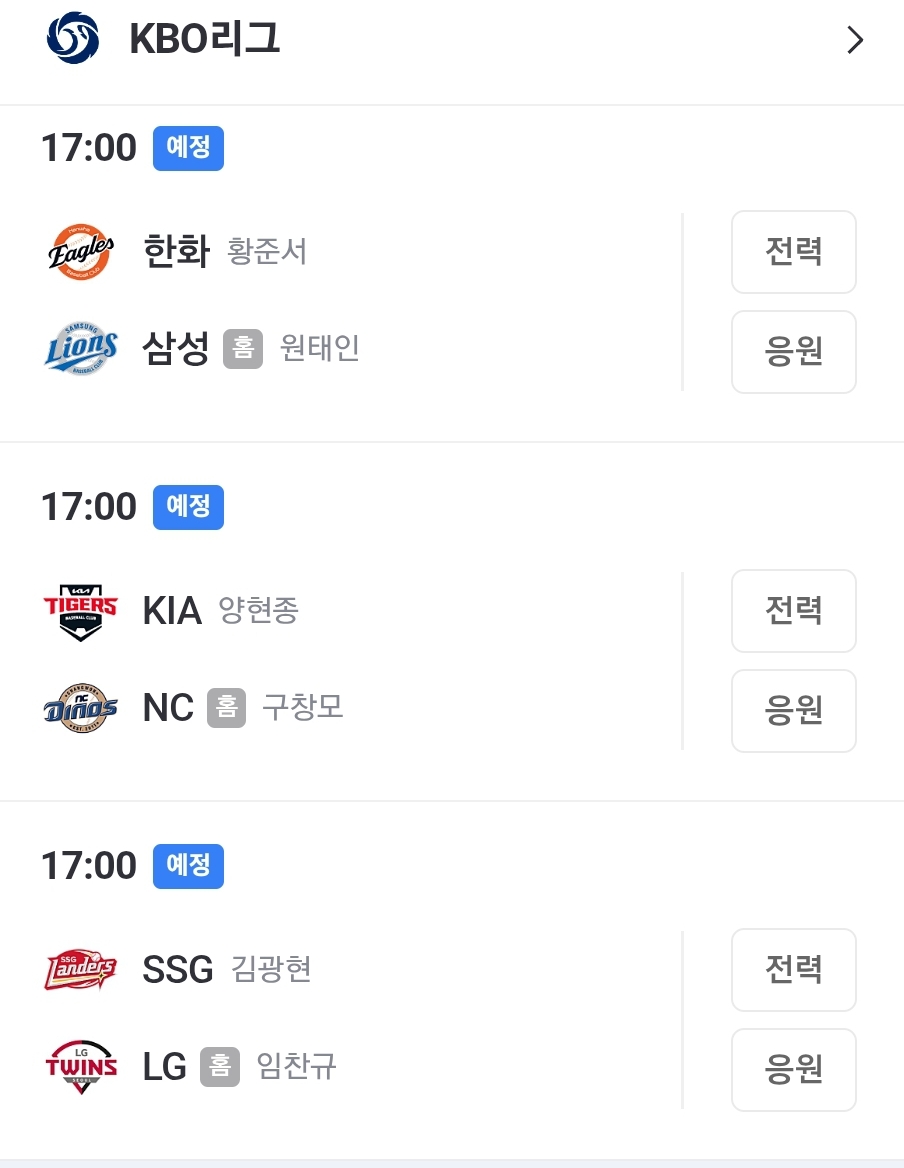Select starting pitcher 황준서 of 한화
Image resolution: width=904 pixels, height=1168 pixels.
(267, 251)
